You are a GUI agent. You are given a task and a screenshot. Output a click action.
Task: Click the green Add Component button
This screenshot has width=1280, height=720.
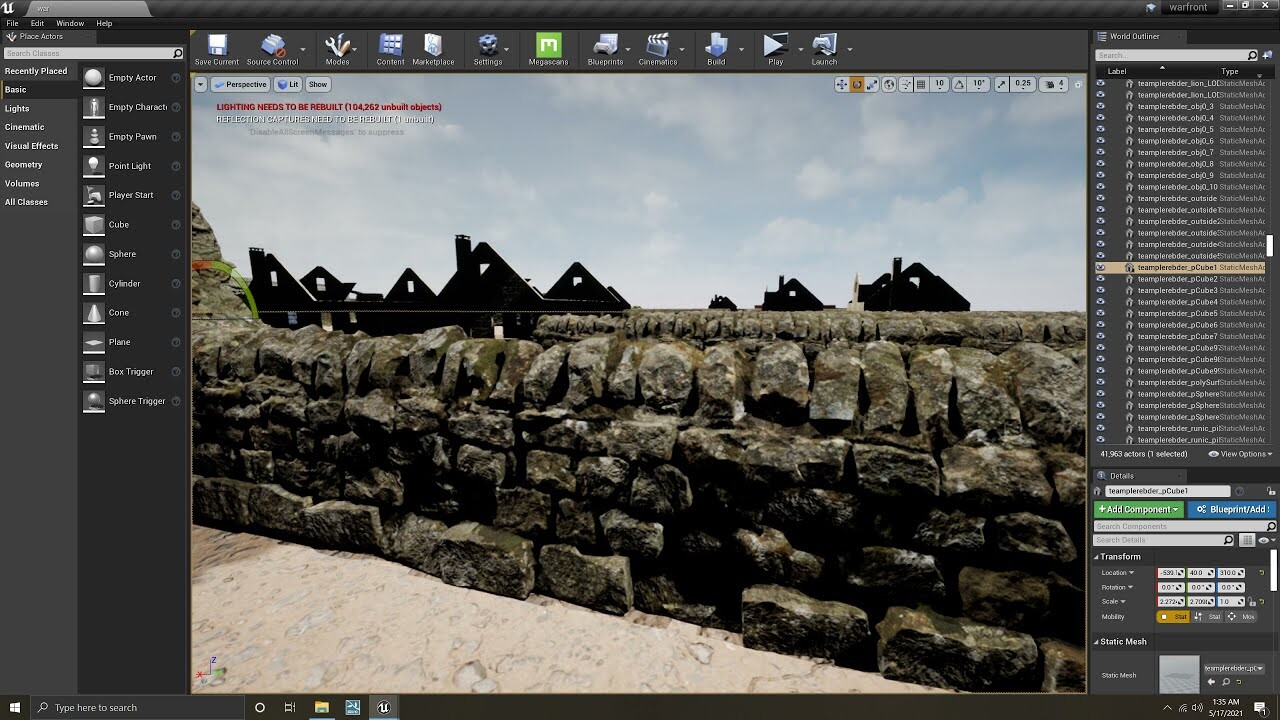(1137, 509)
